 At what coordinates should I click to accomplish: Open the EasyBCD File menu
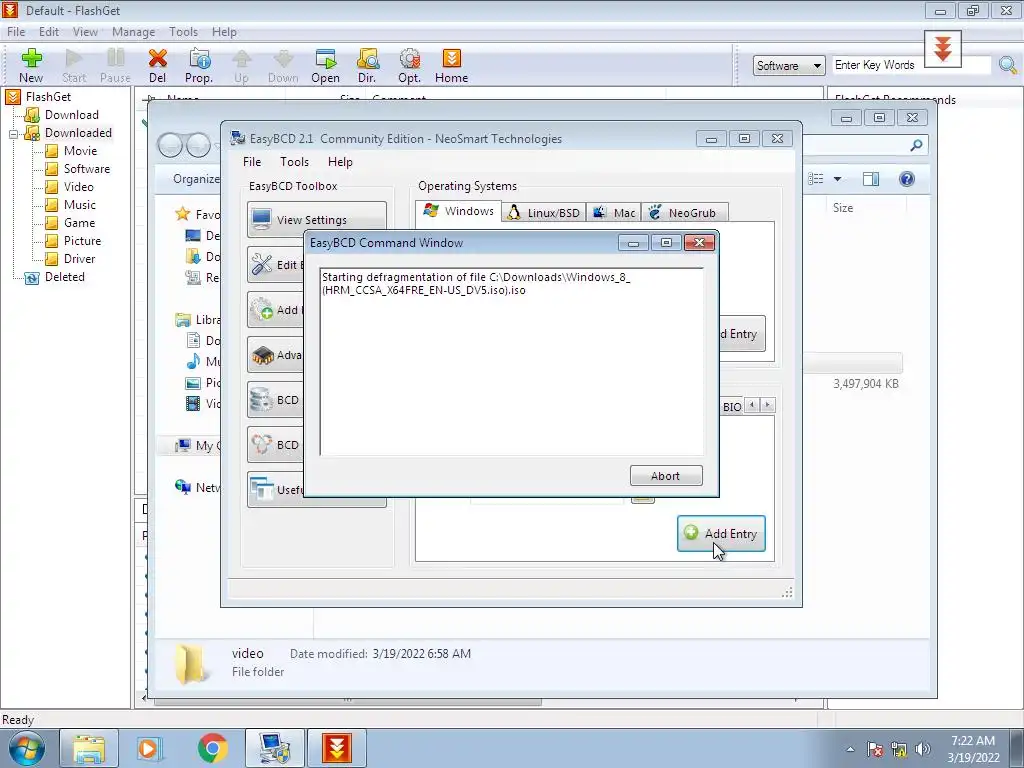pos(251,162)
